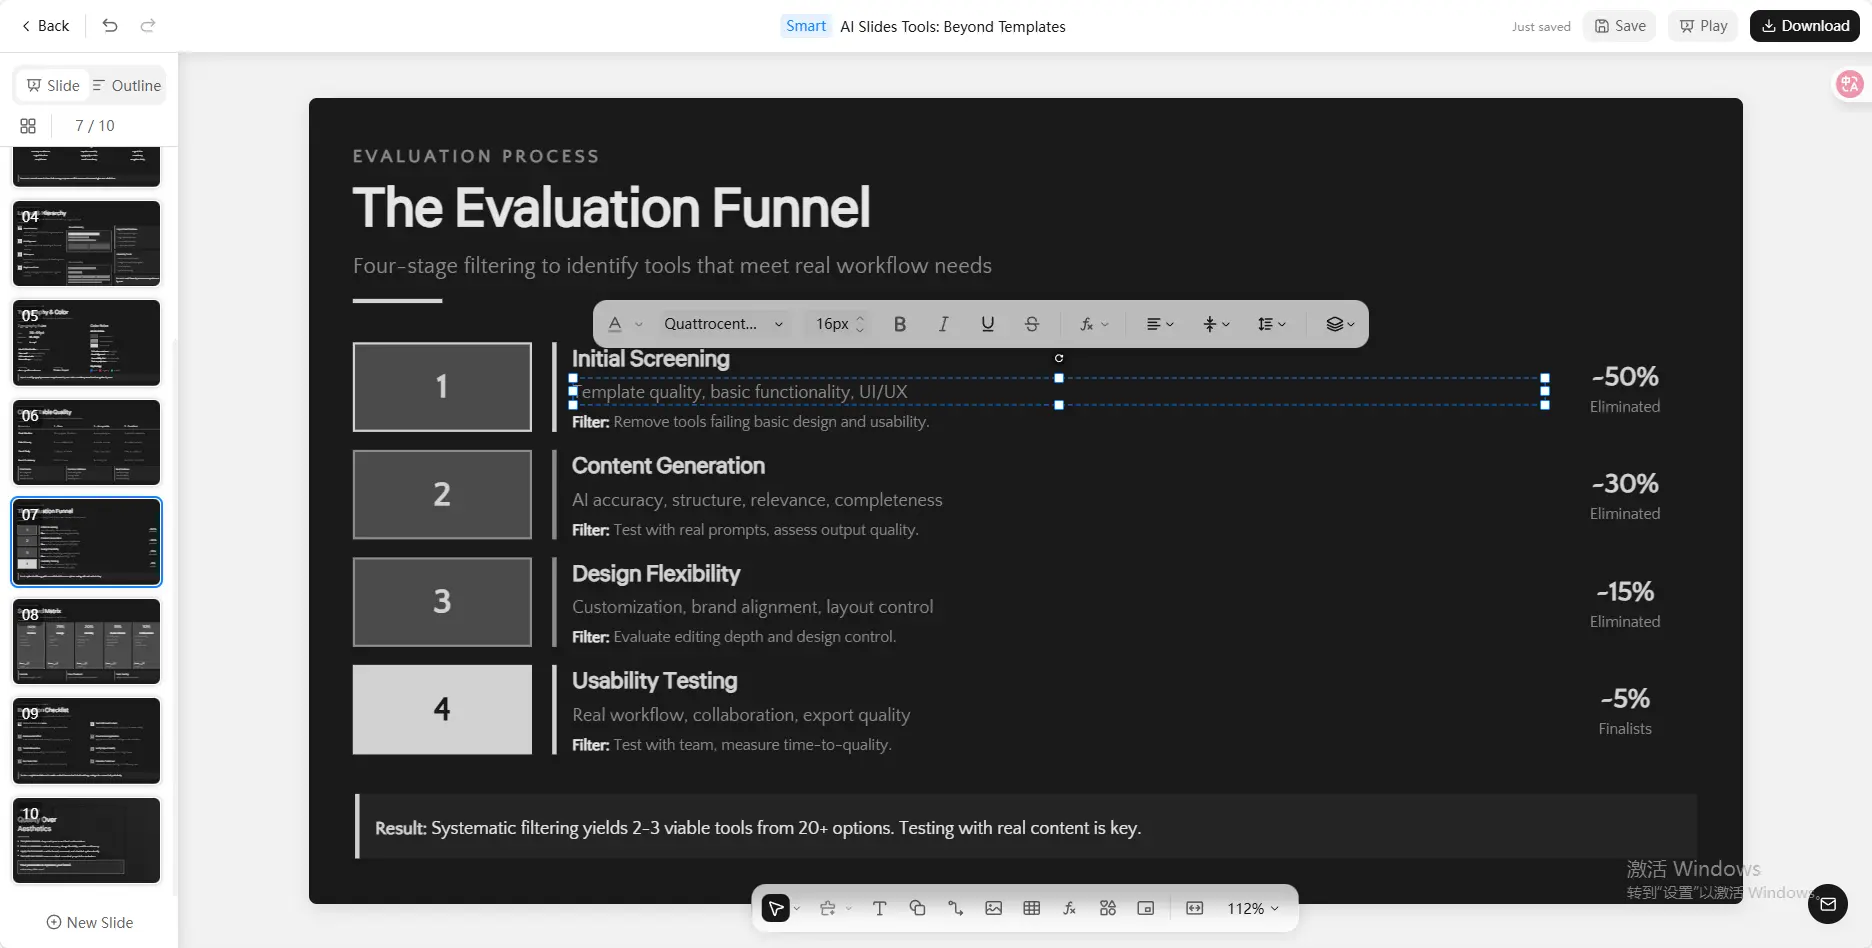The width and height of the screenshot is (1872, 948).
Task: Insert a formula from bottom toolbar
Action: click(1069, 908)
